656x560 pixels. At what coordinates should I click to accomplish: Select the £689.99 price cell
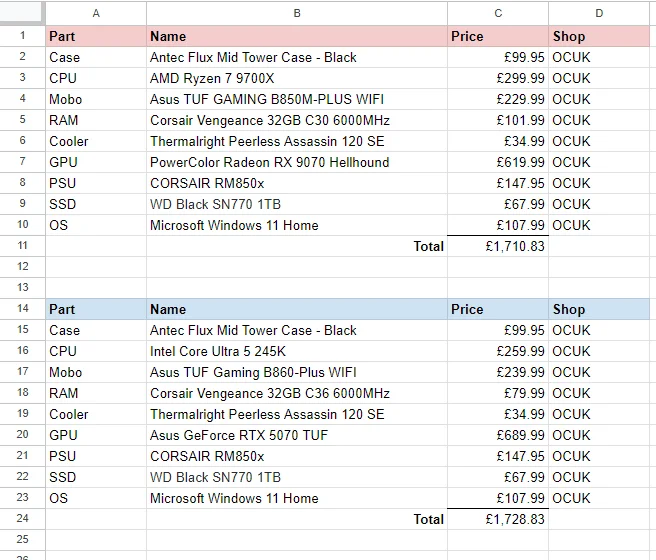[x=498, y=435]
